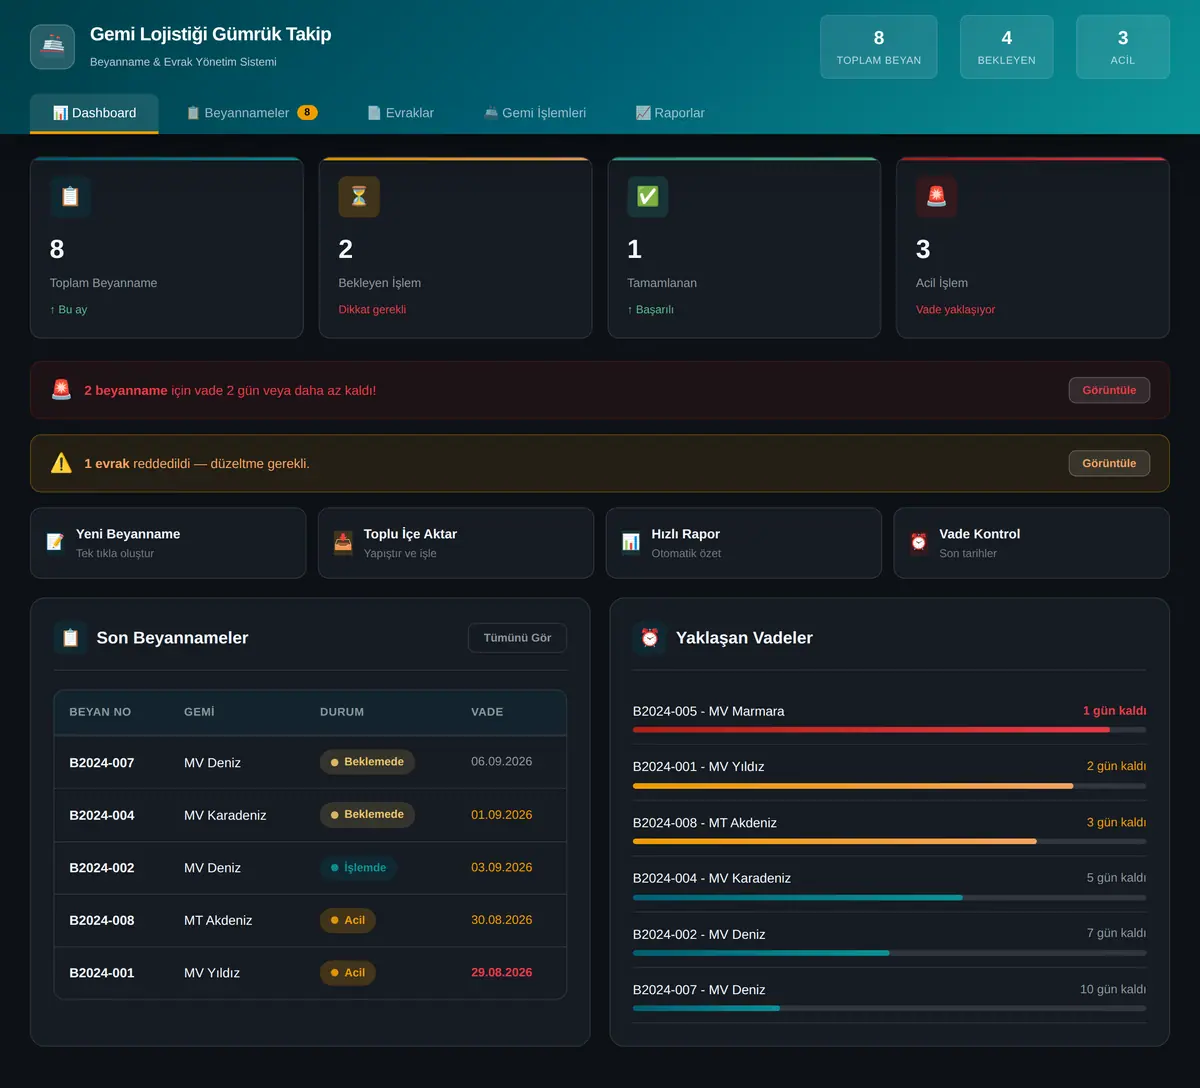Image resolution: width=1200 pixels, height=1088 pixels.
Task: Open the Dashboard tab
Action: coord(94,113)
